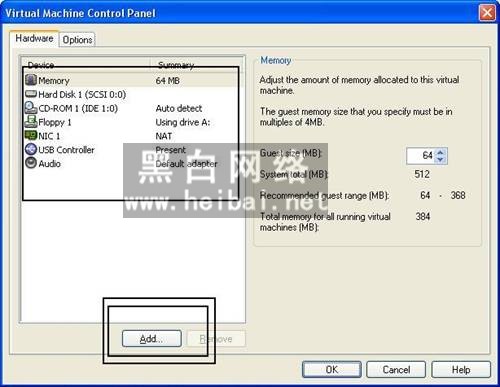The width and height of the screenshot is (500, 387).
Task: Click the Remove button
Action: (x=216, y=339)
